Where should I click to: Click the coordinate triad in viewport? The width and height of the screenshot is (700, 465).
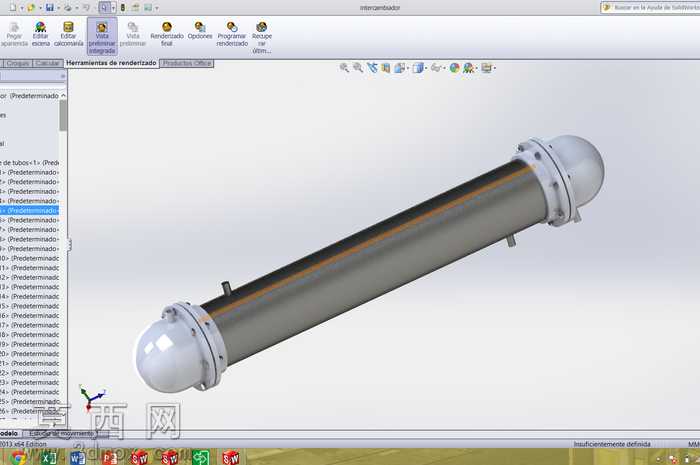[x=92, y=398]
